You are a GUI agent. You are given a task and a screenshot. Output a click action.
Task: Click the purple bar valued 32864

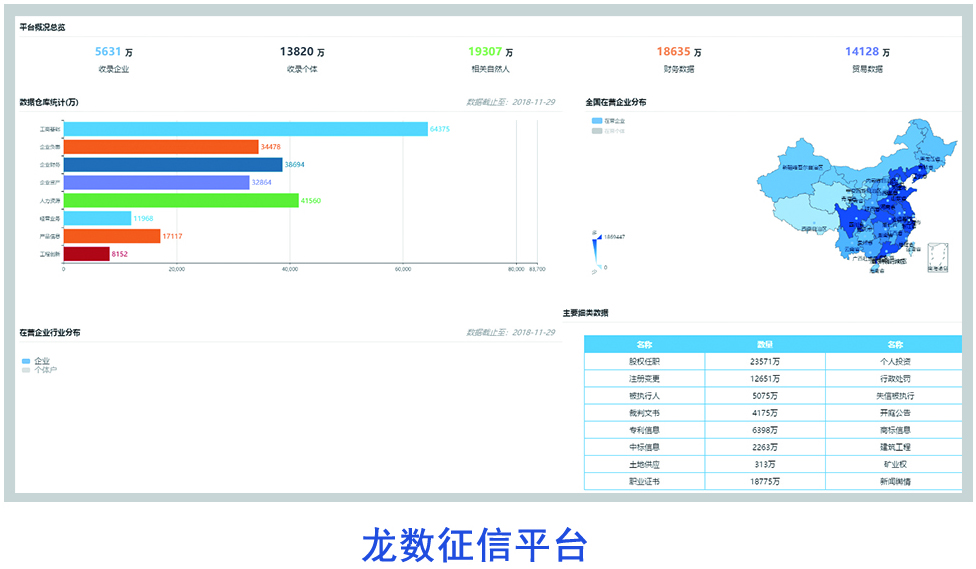(x=156, y=182)
